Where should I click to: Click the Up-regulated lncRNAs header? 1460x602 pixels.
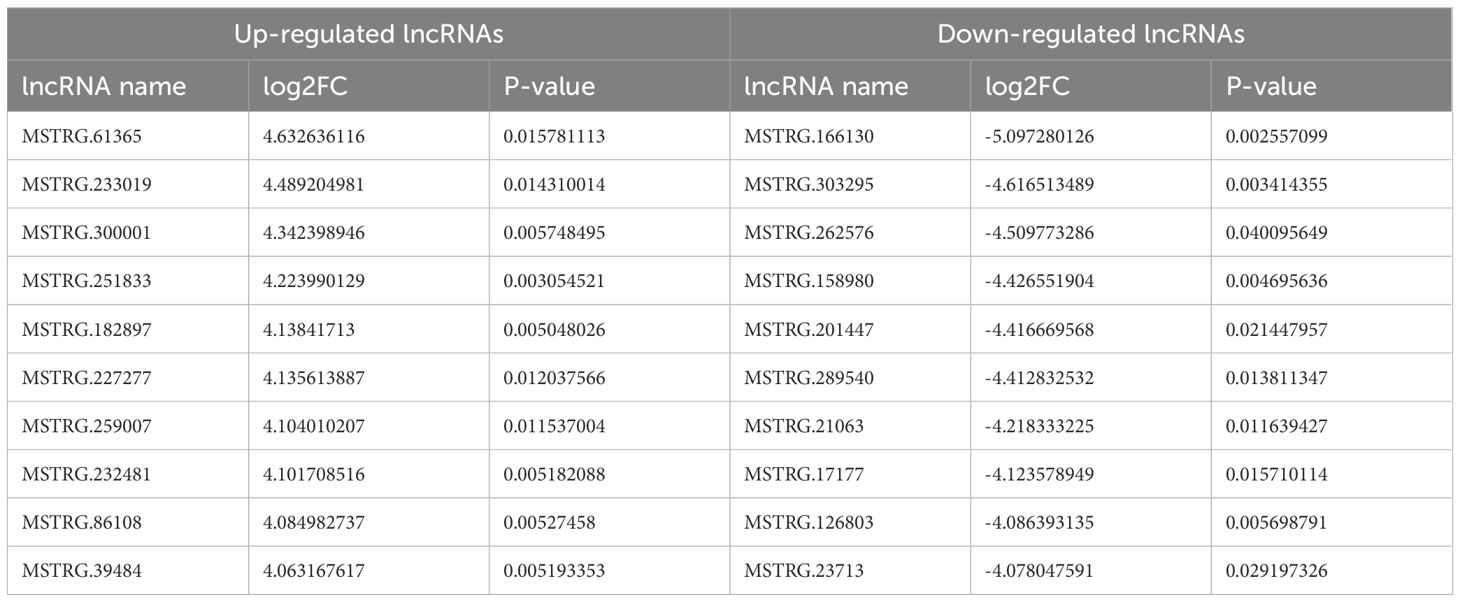[368, 34]
